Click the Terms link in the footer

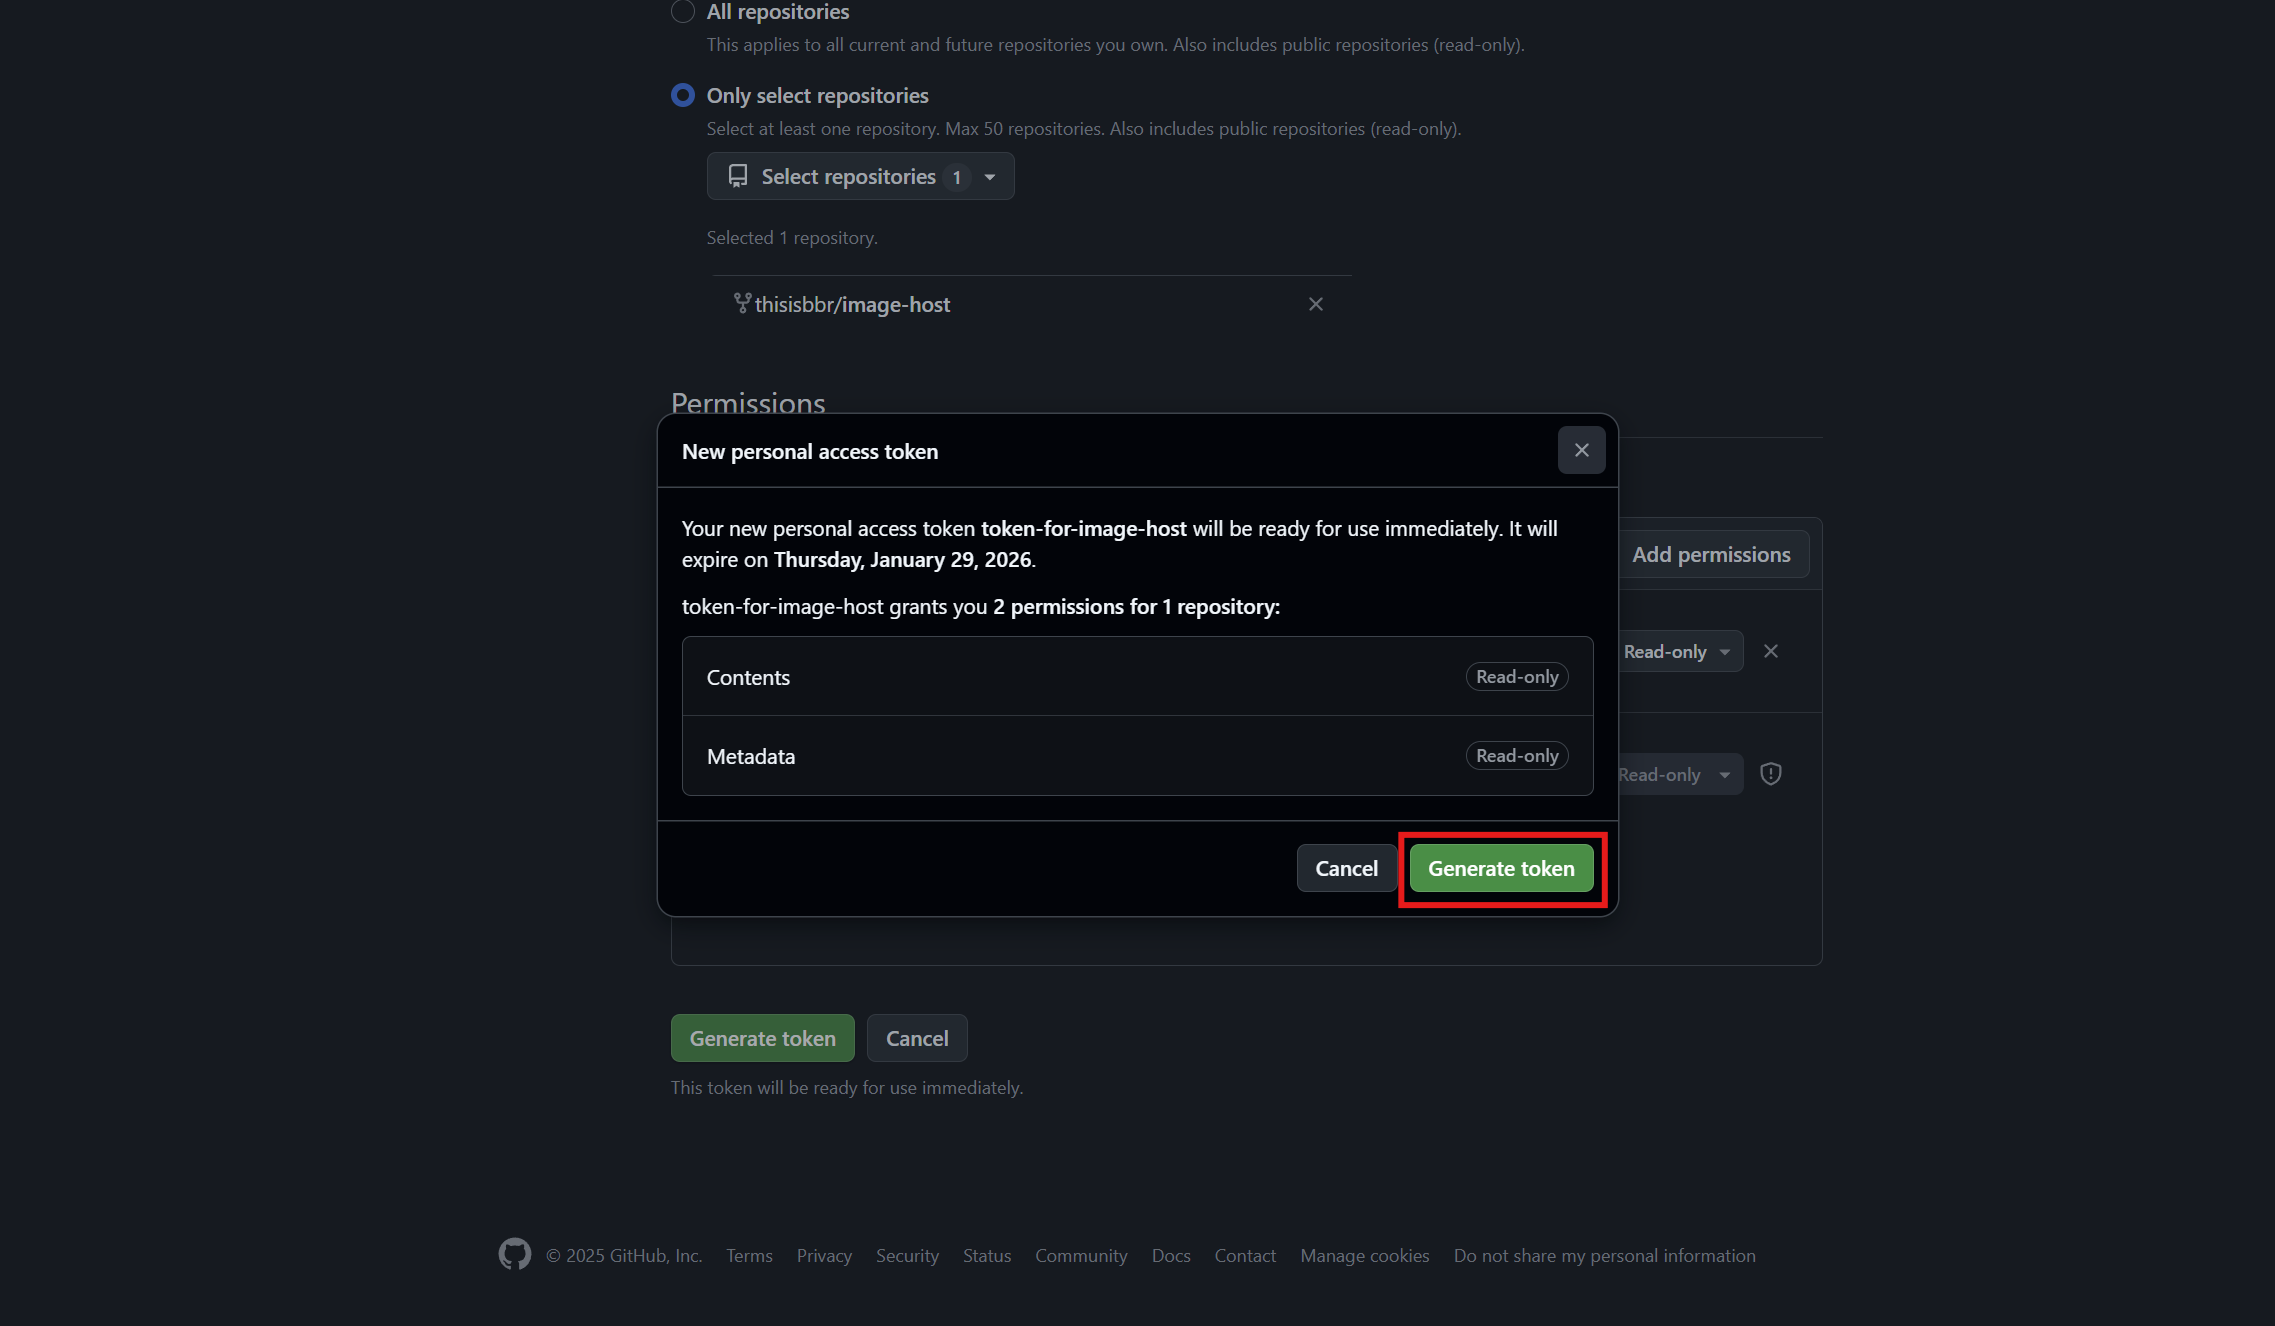tap(749, 1255)
